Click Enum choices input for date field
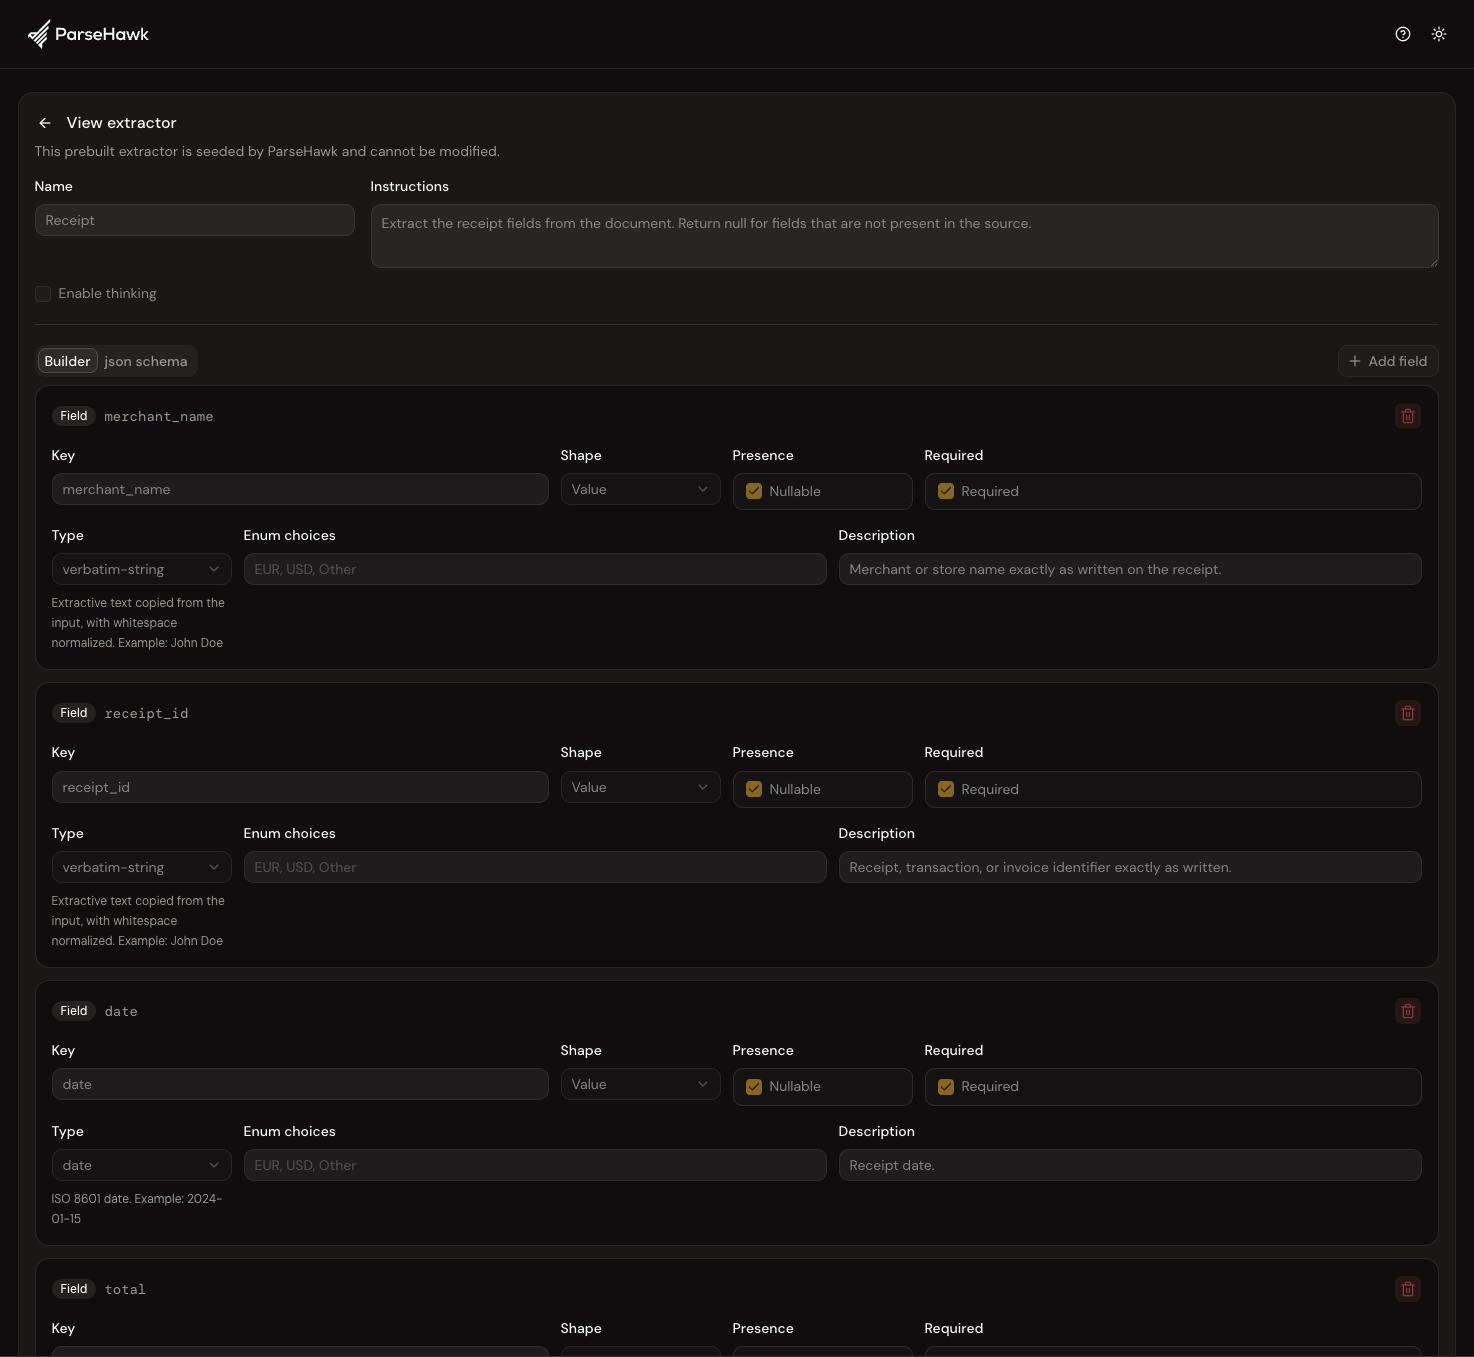 point(535,1165)
